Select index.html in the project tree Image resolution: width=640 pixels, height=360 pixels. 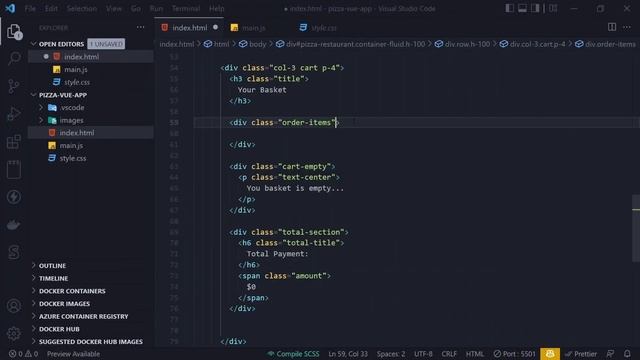[x=77, y=133]
